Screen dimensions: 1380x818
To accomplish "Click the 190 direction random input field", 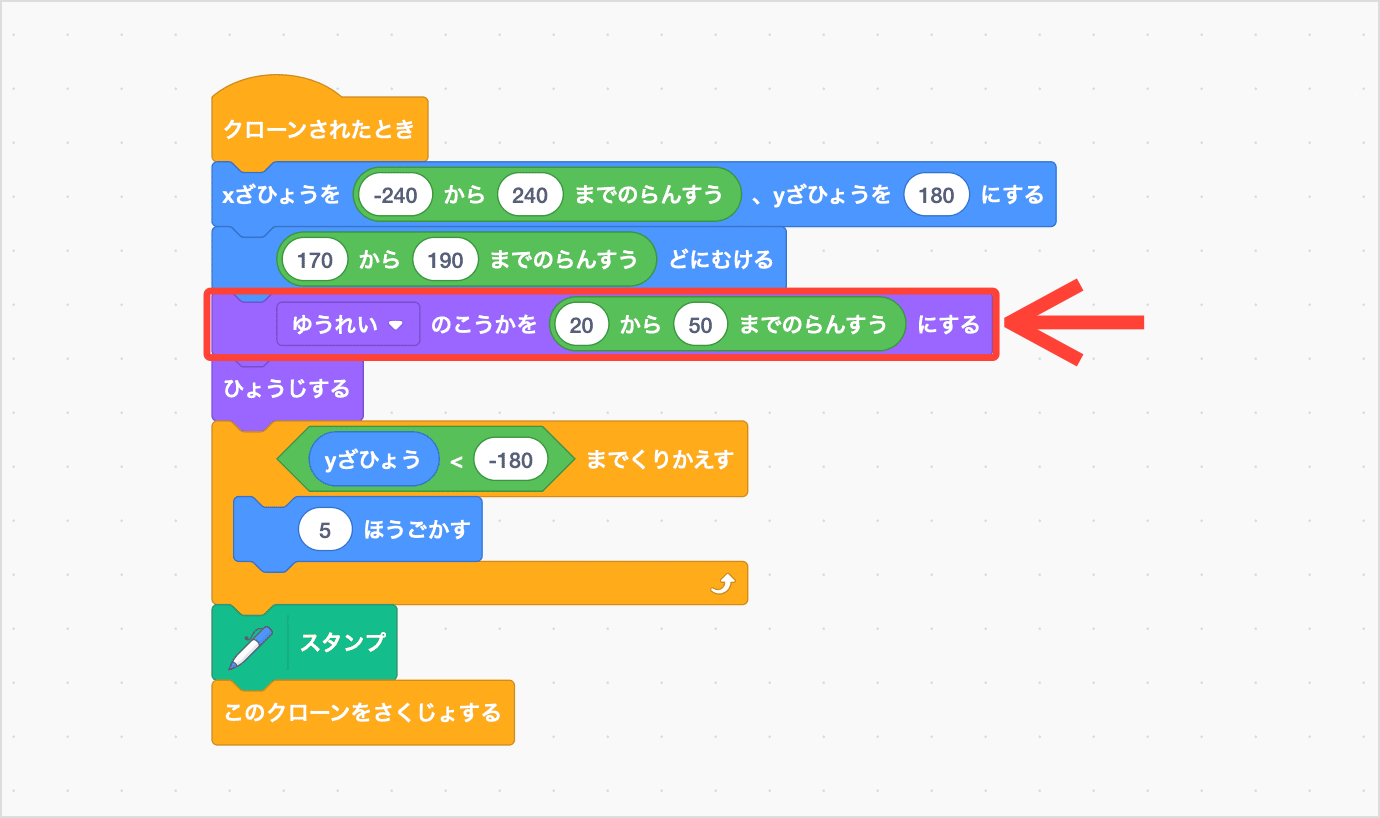I will (x=445, y=260).
